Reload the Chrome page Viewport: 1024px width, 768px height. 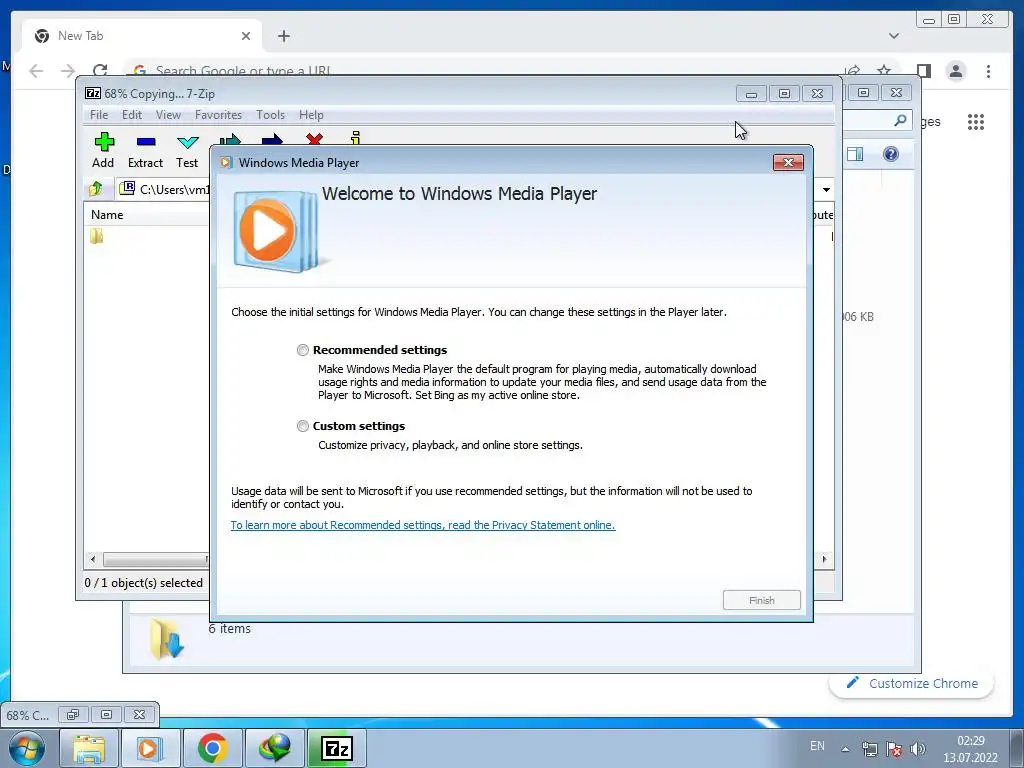click(x=100, y=71)
